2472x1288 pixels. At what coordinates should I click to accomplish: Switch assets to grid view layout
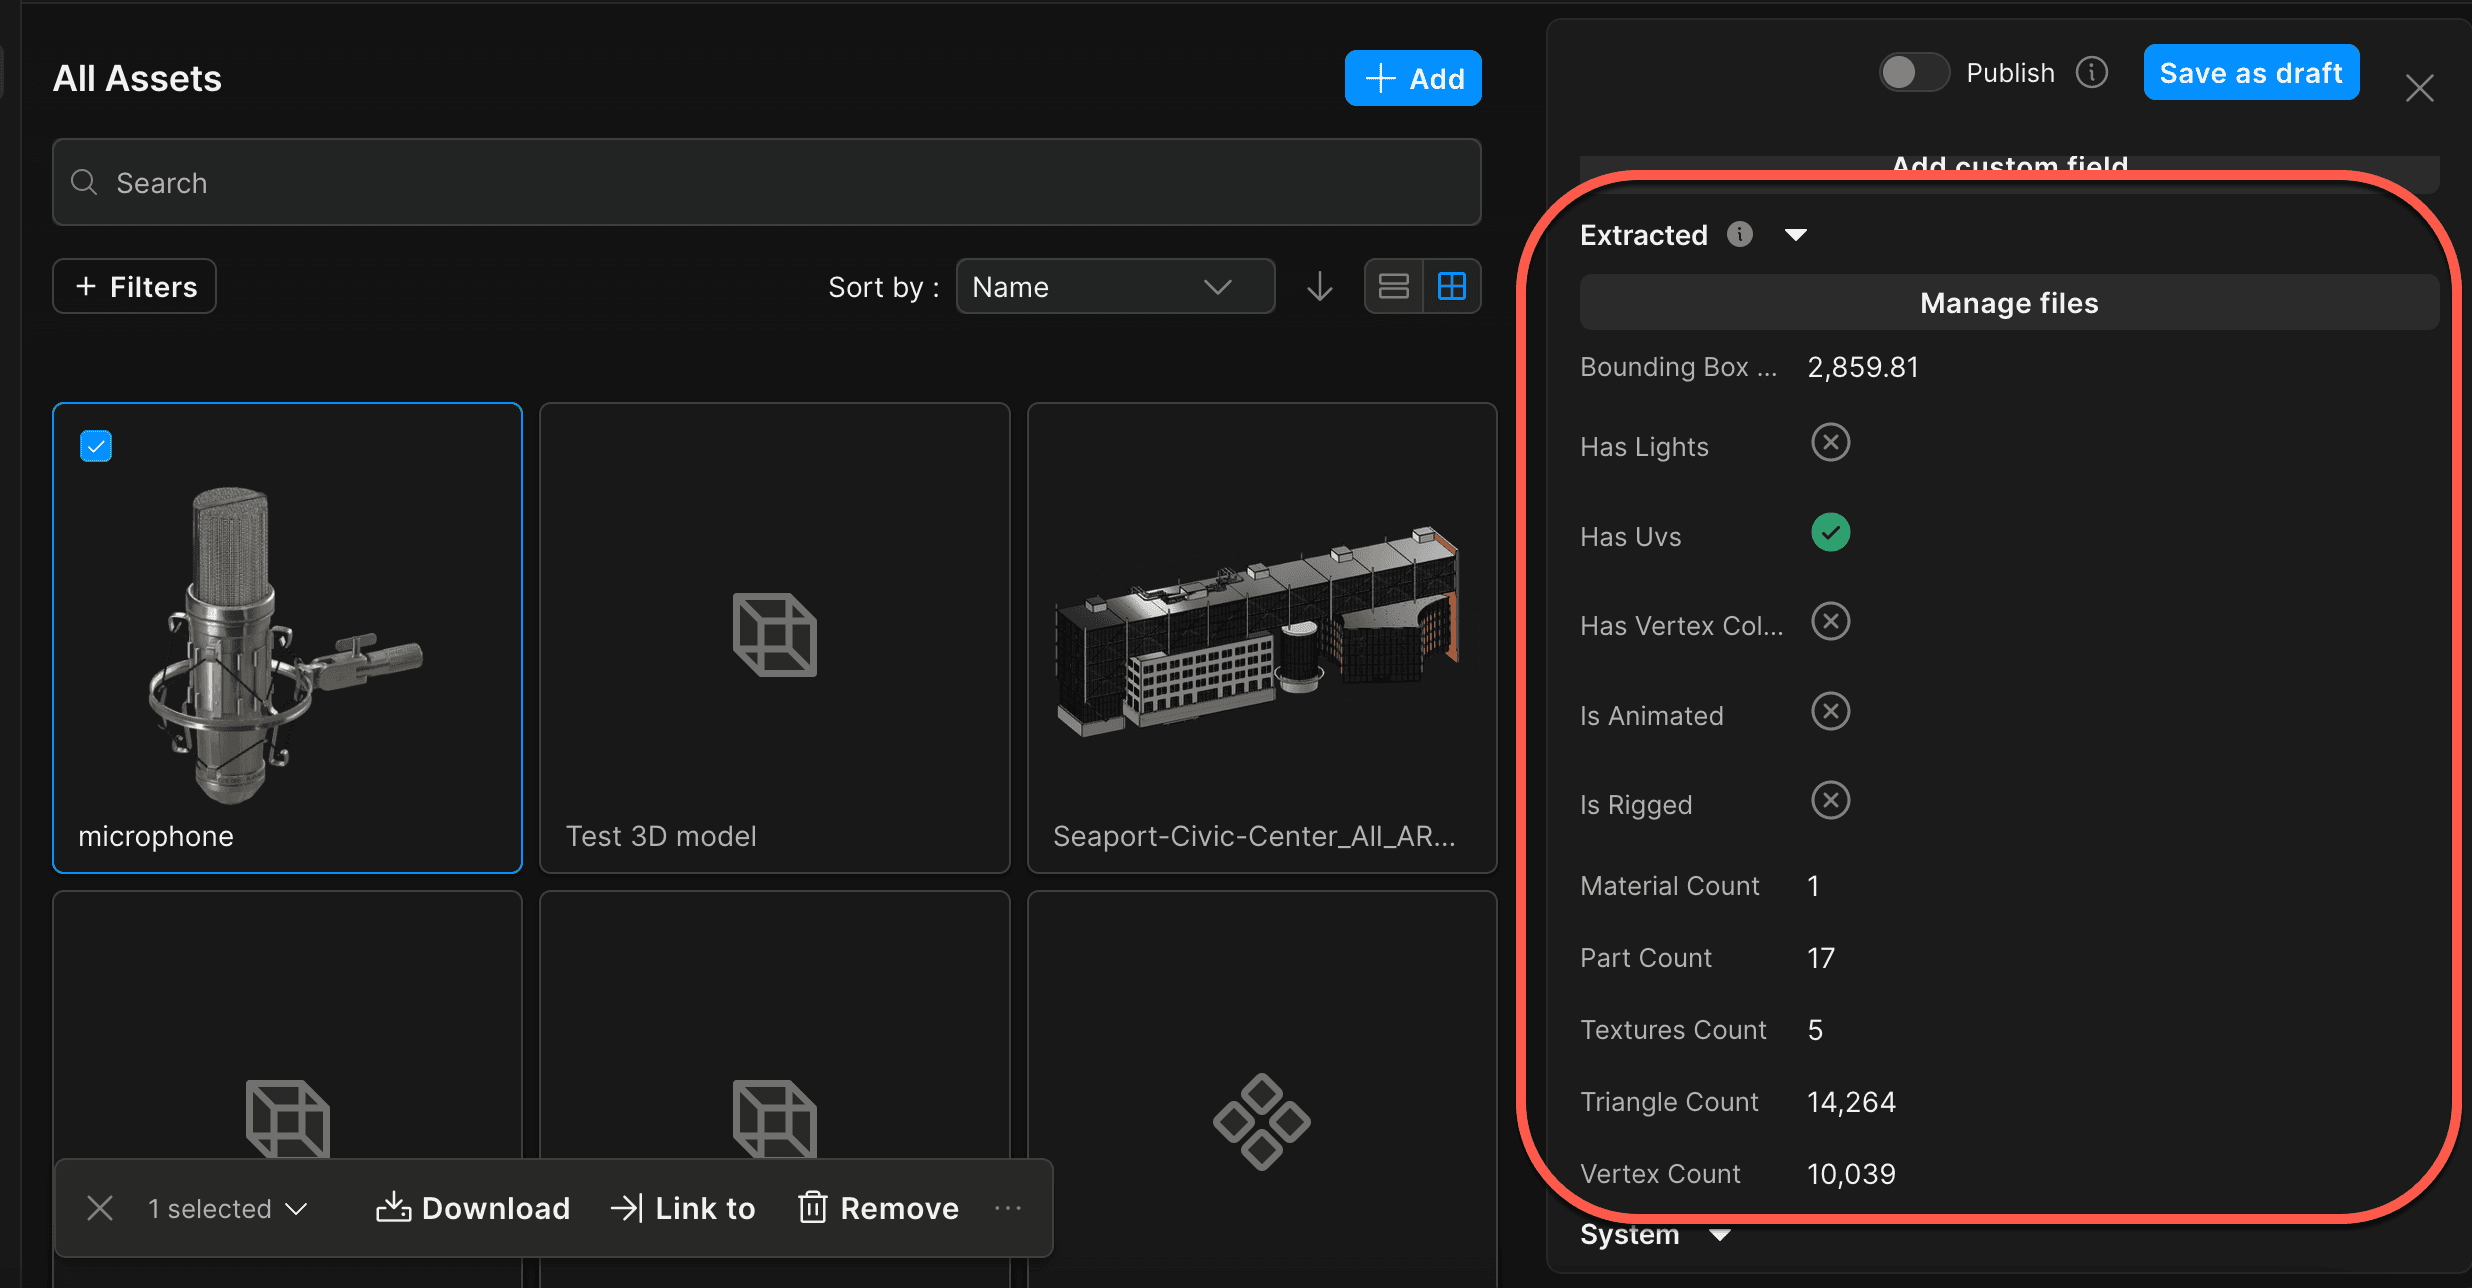[x=1452, y=286]
